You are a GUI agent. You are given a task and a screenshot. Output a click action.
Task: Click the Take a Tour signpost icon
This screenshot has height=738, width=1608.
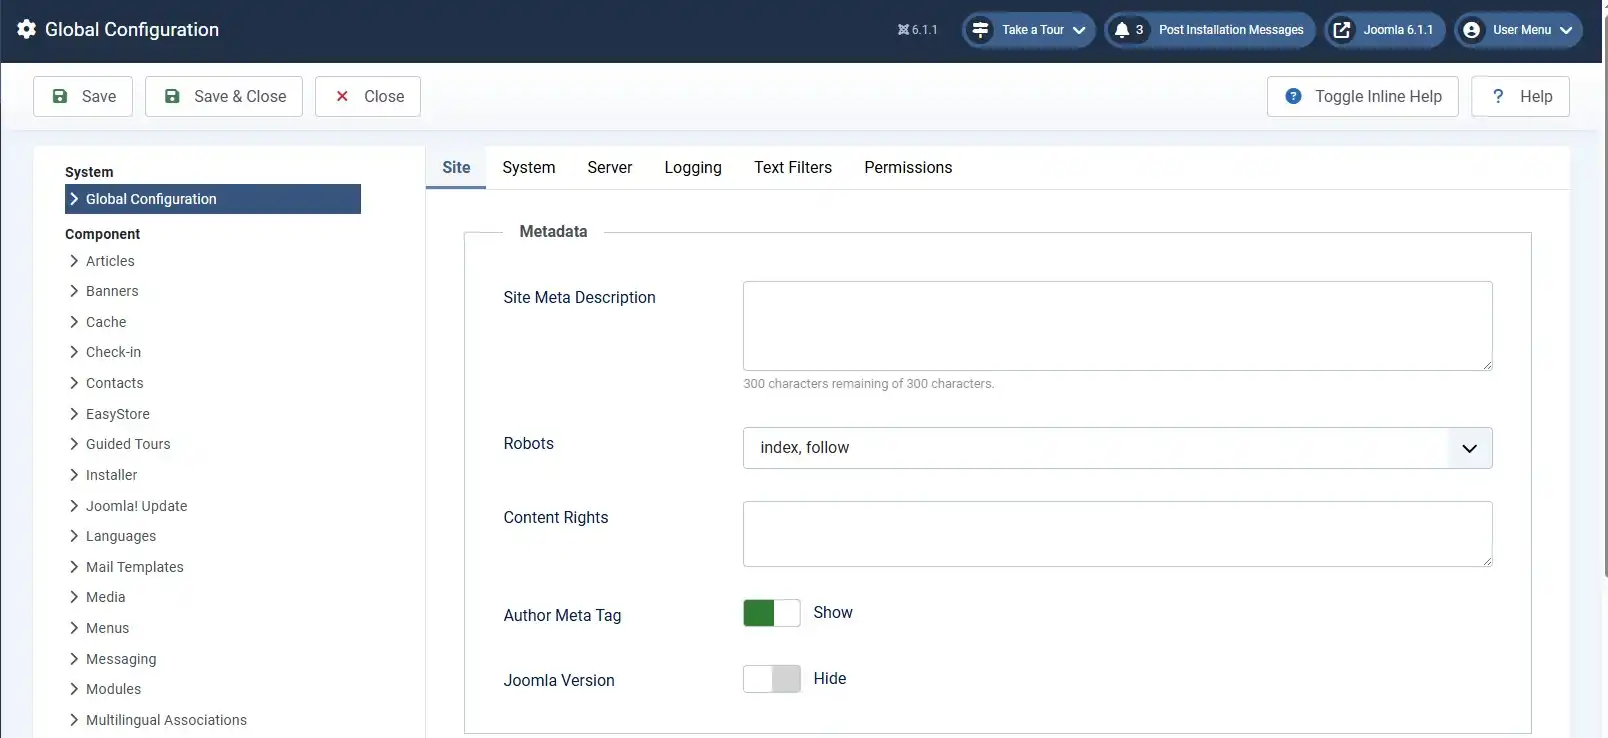980,30
